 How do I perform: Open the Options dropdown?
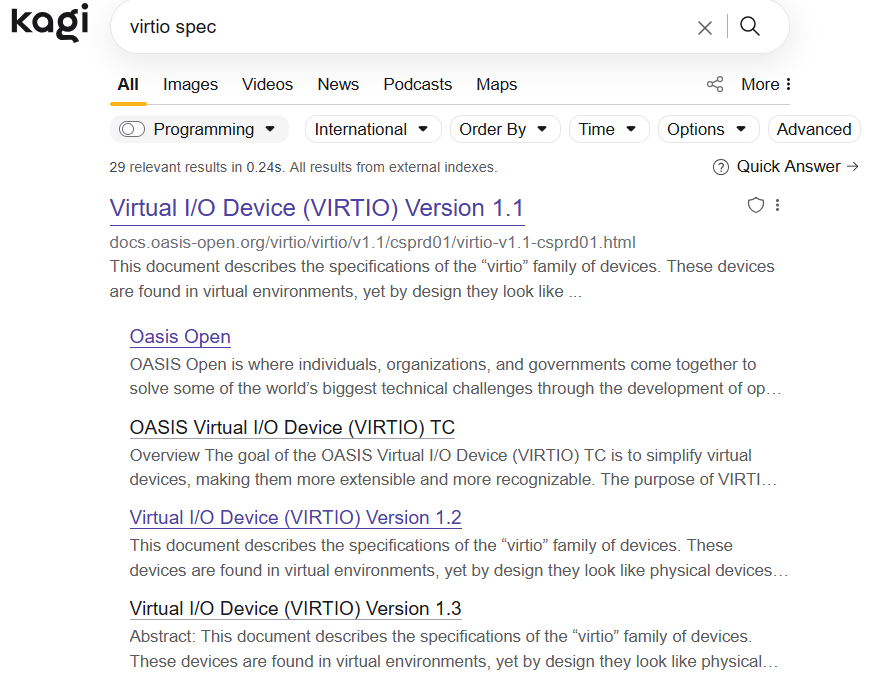pyautogui.click(x=707, y=129)
